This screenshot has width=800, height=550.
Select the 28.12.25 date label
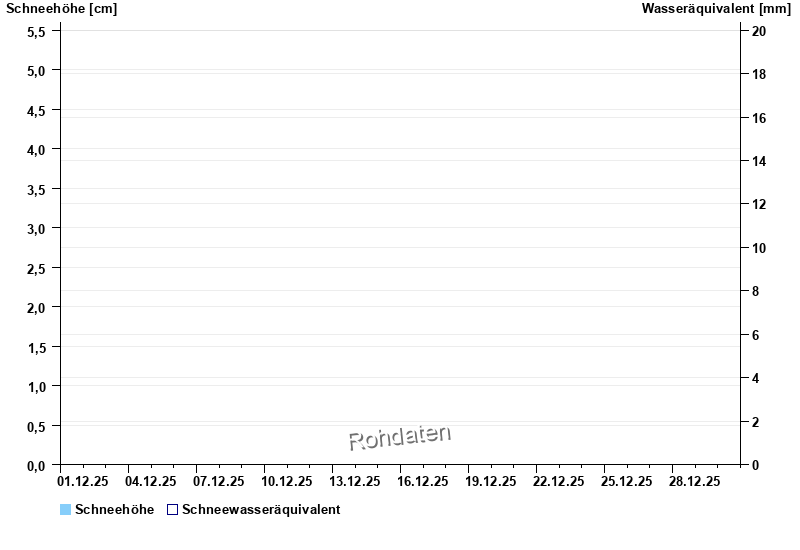click(694, 481)
